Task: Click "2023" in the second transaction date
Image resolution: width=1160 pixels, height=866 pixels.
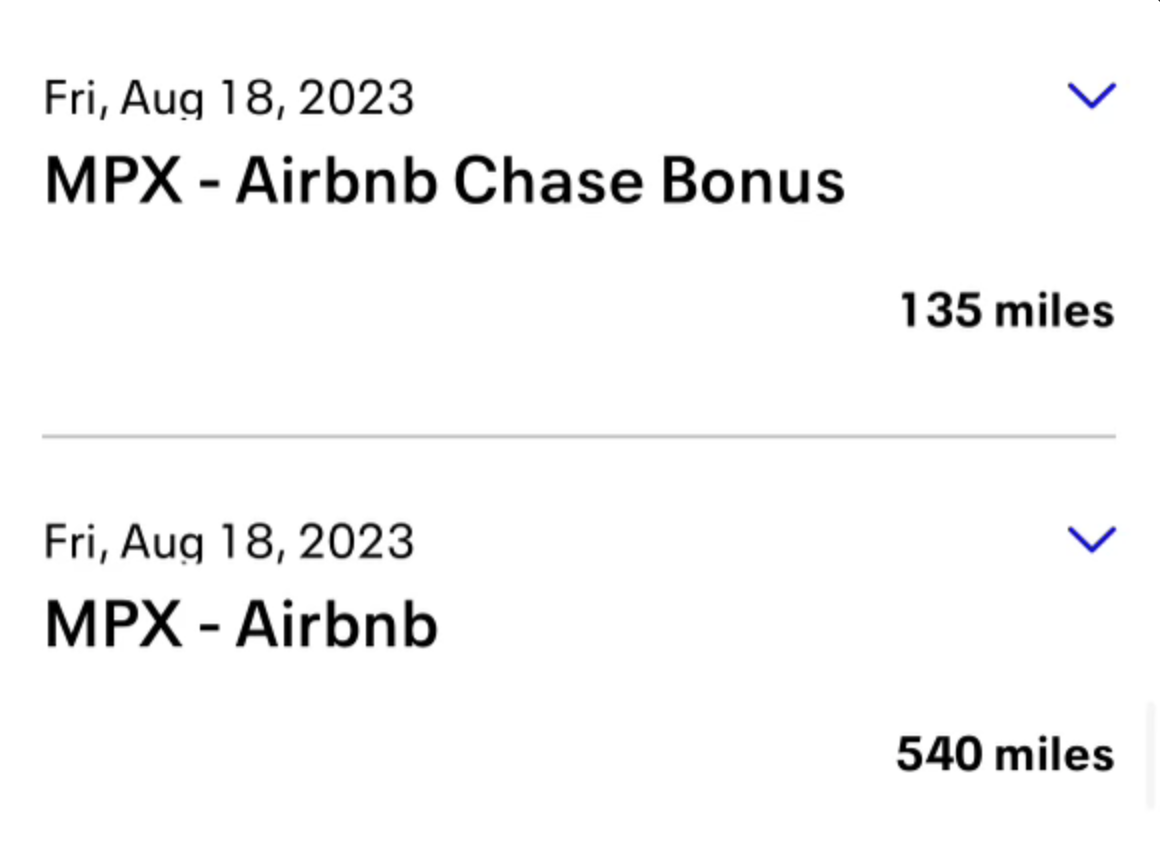Action: click(356, 542)
